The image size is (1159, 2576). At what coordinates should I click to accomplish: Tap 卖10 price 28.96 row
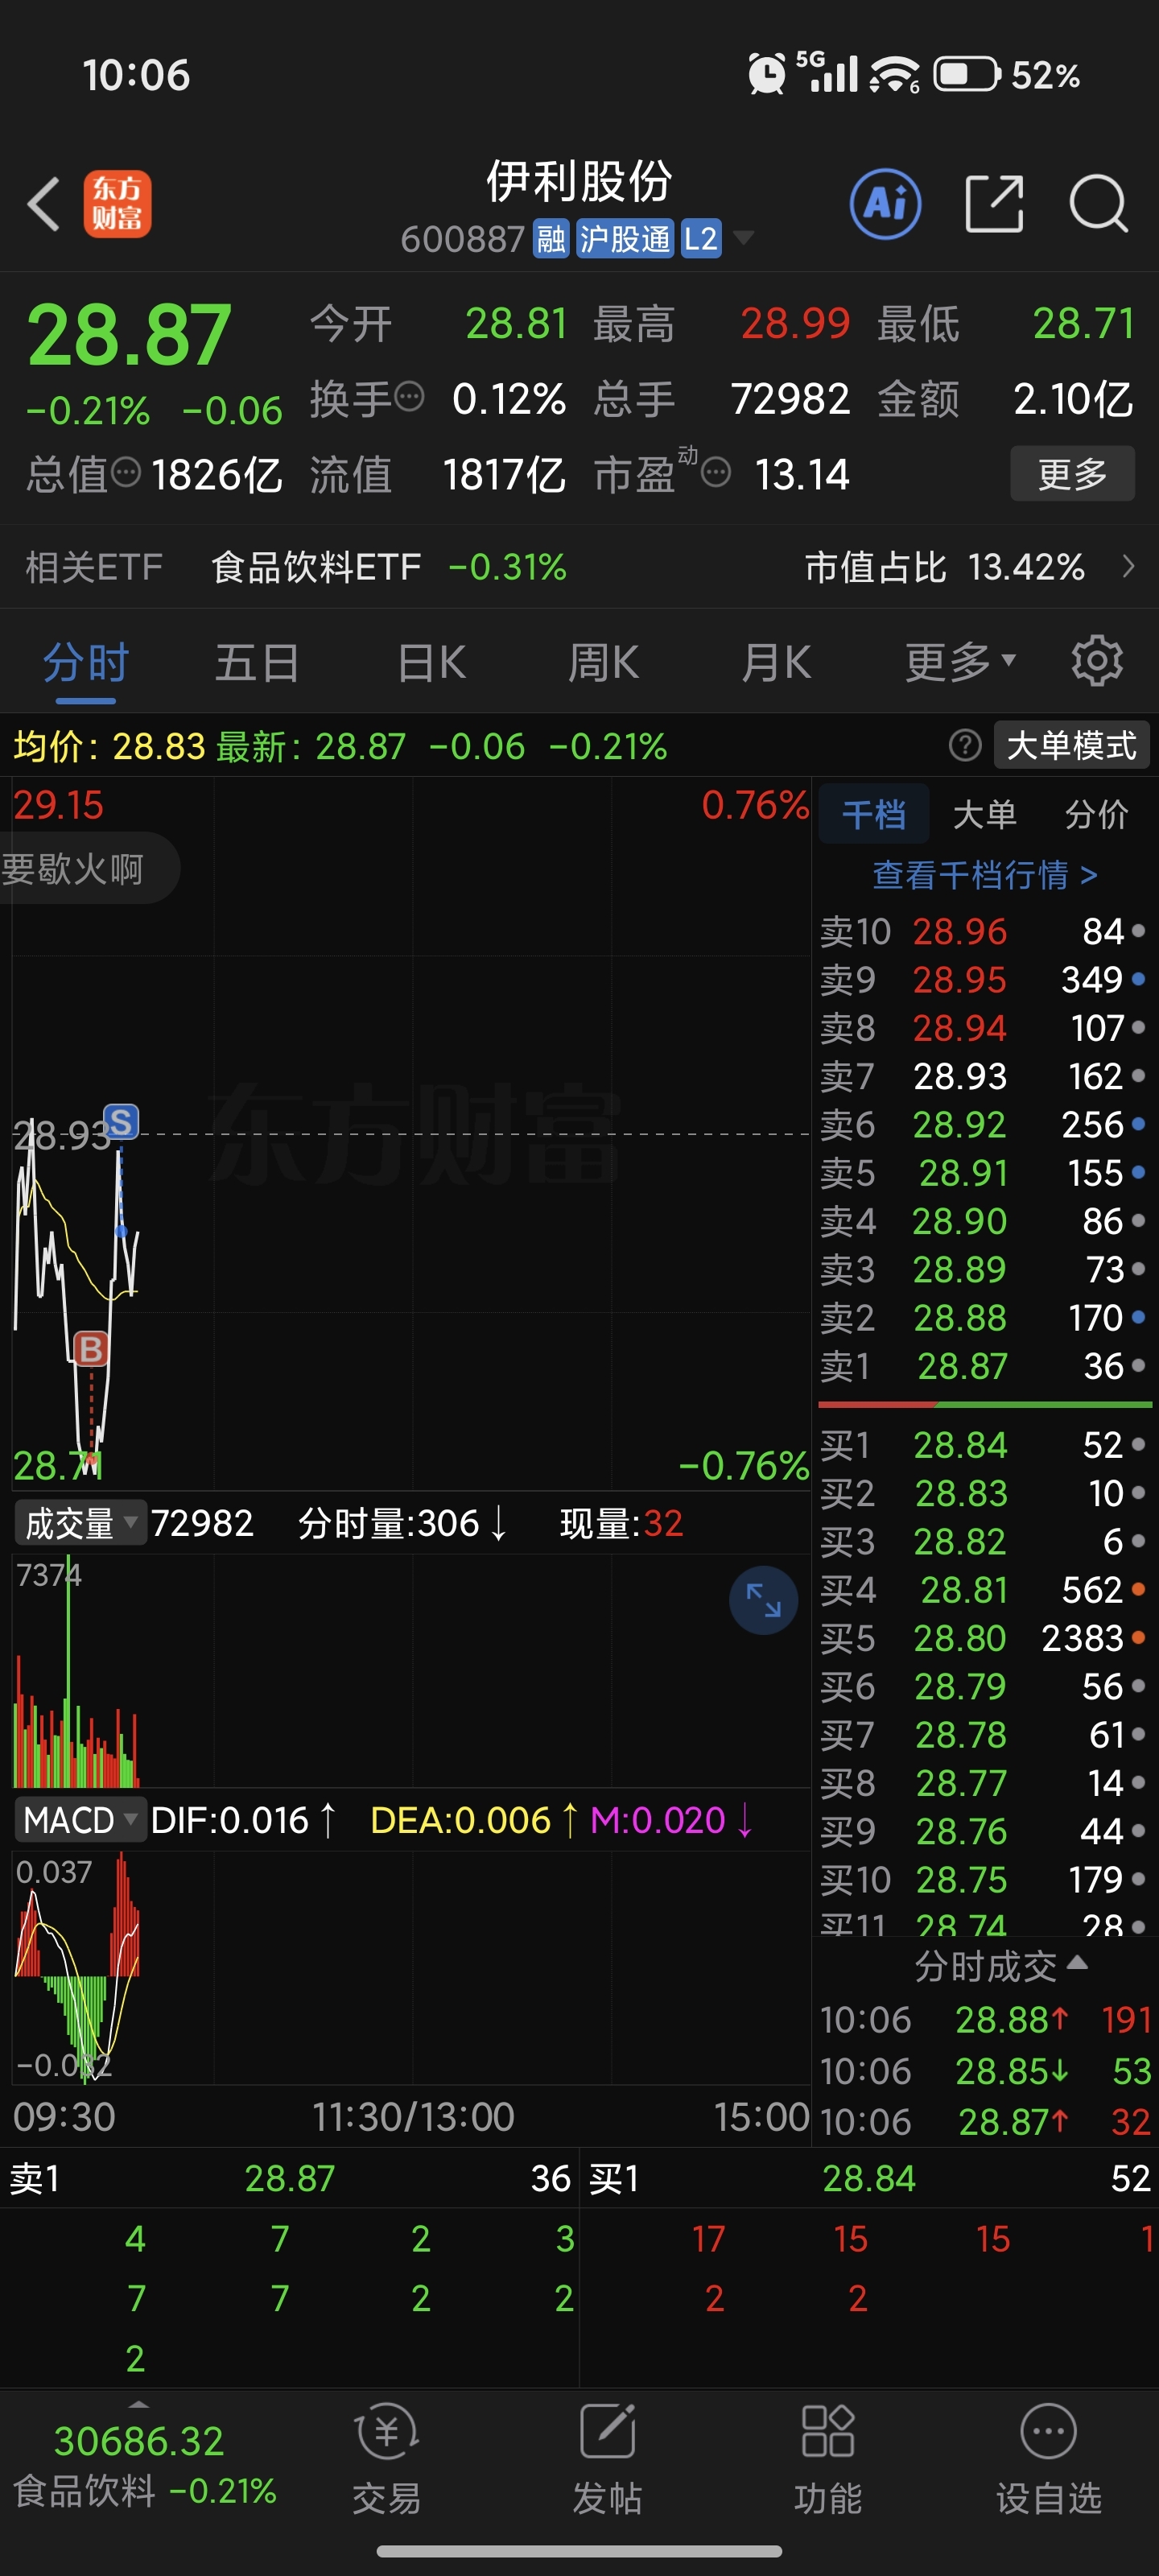(x=984, y=931)
